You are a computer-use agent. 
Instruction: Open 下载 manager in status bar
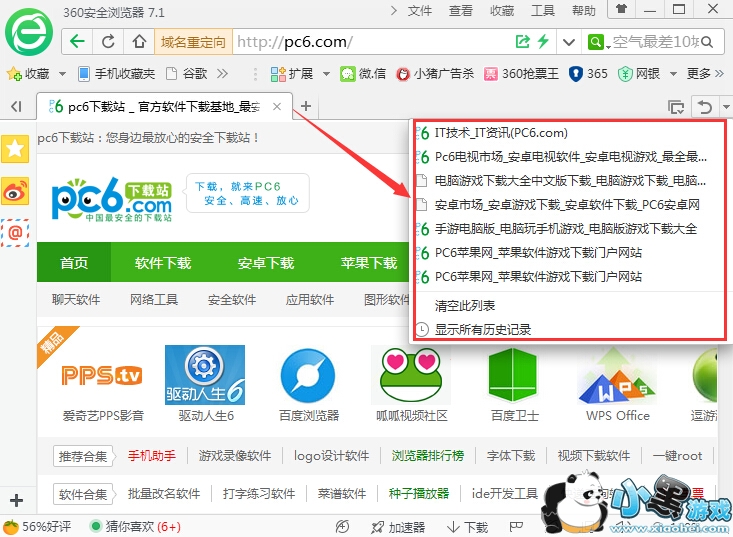(467, 527)
